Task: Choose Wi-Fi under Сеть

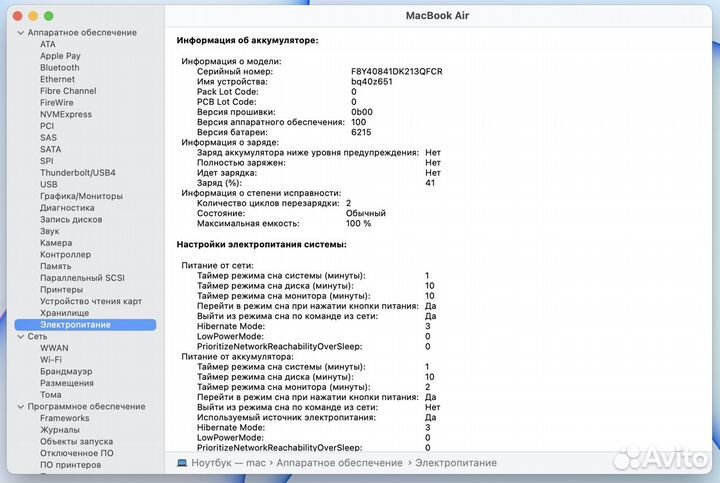Action: click(51, 359)
